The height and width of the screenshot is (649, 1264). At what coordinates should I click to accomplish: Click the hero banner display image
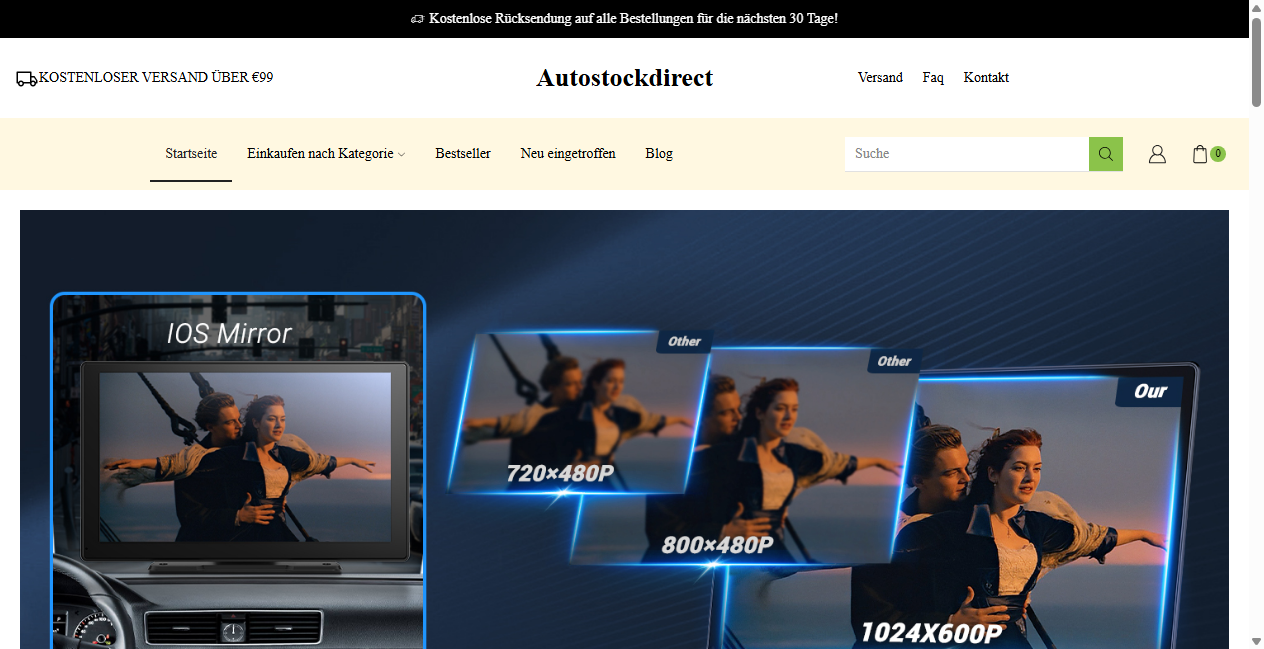coord(624,430)
